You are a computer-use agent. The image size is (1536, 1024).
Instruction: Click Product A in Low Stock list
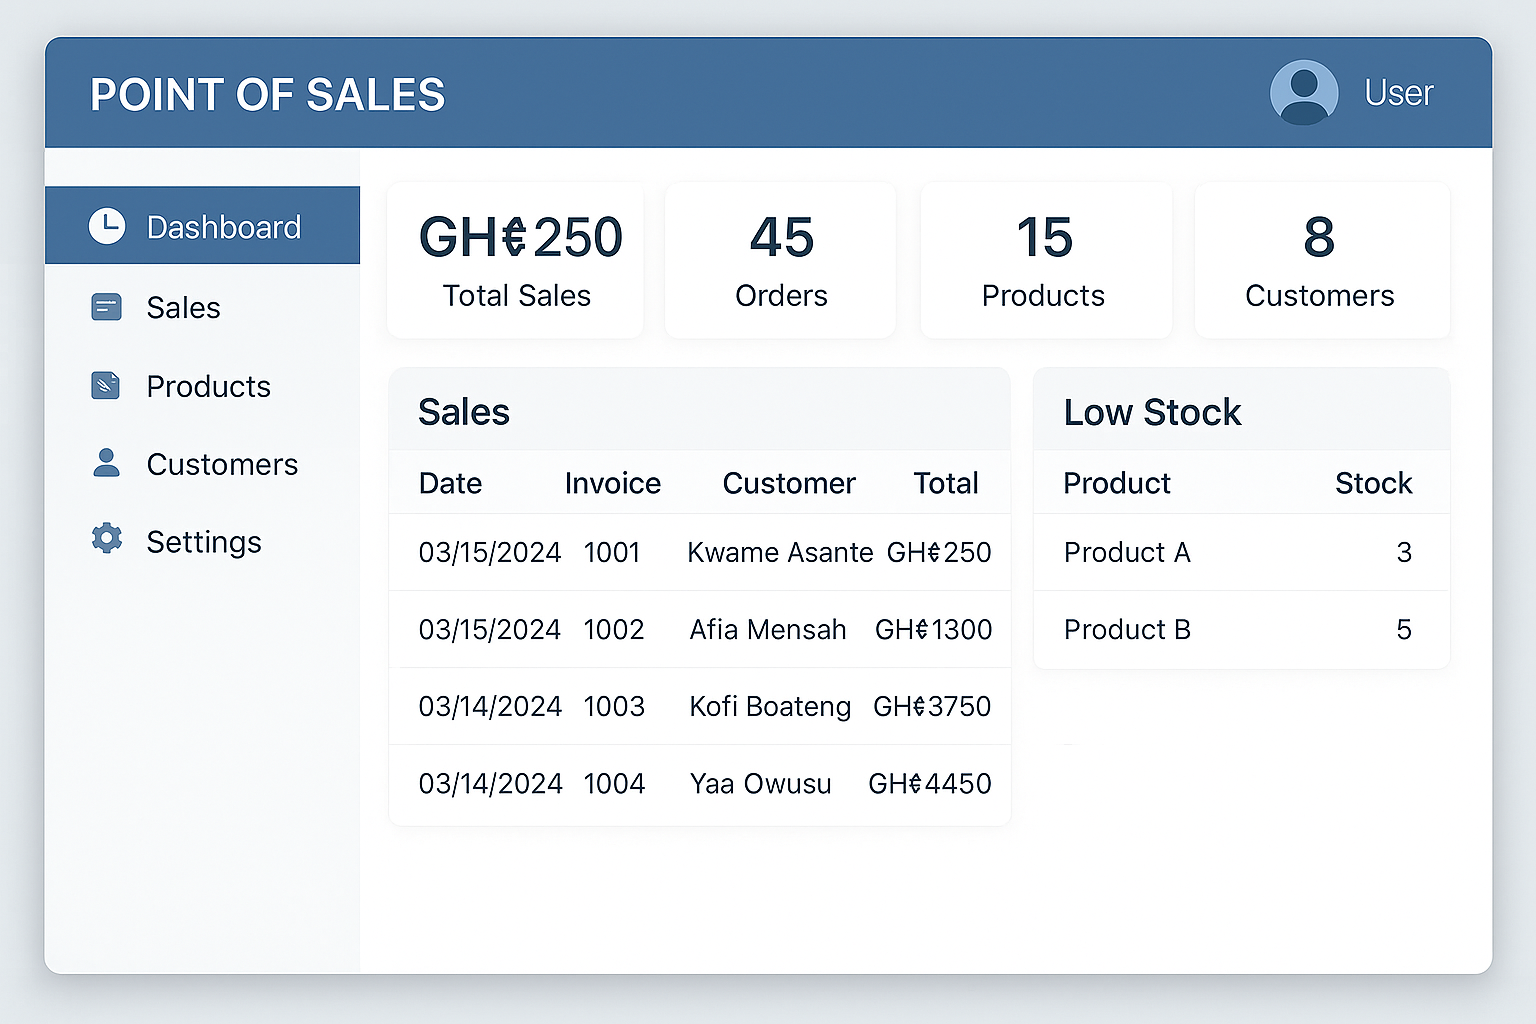click(1127, 552)
